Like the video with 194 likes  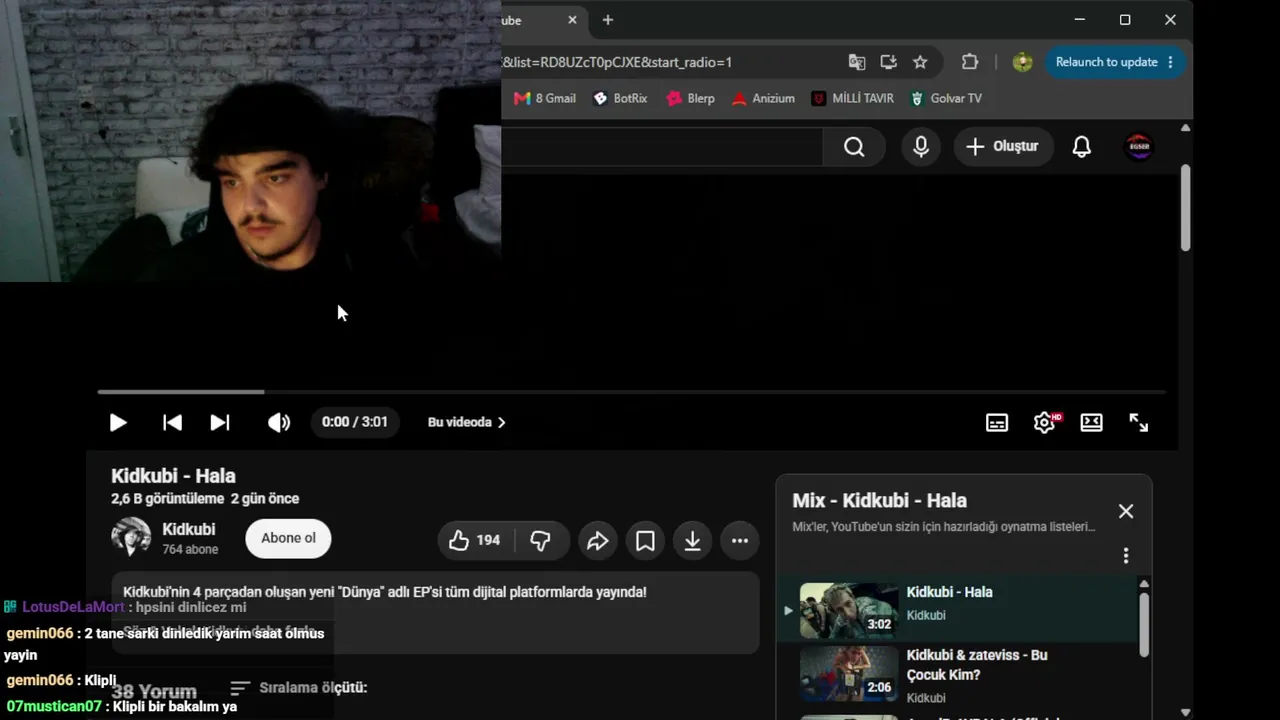[475, 541]
